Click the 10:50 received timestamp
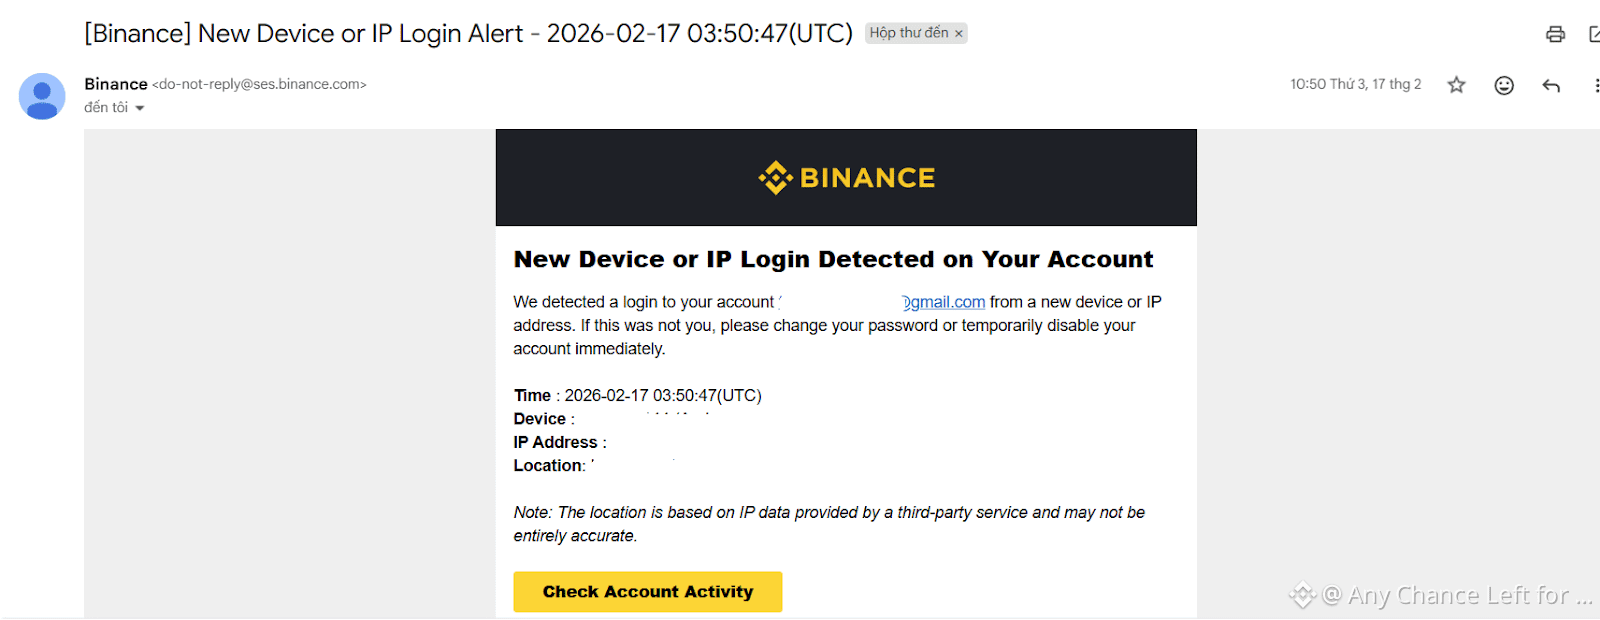 [x=1355, y=84]
